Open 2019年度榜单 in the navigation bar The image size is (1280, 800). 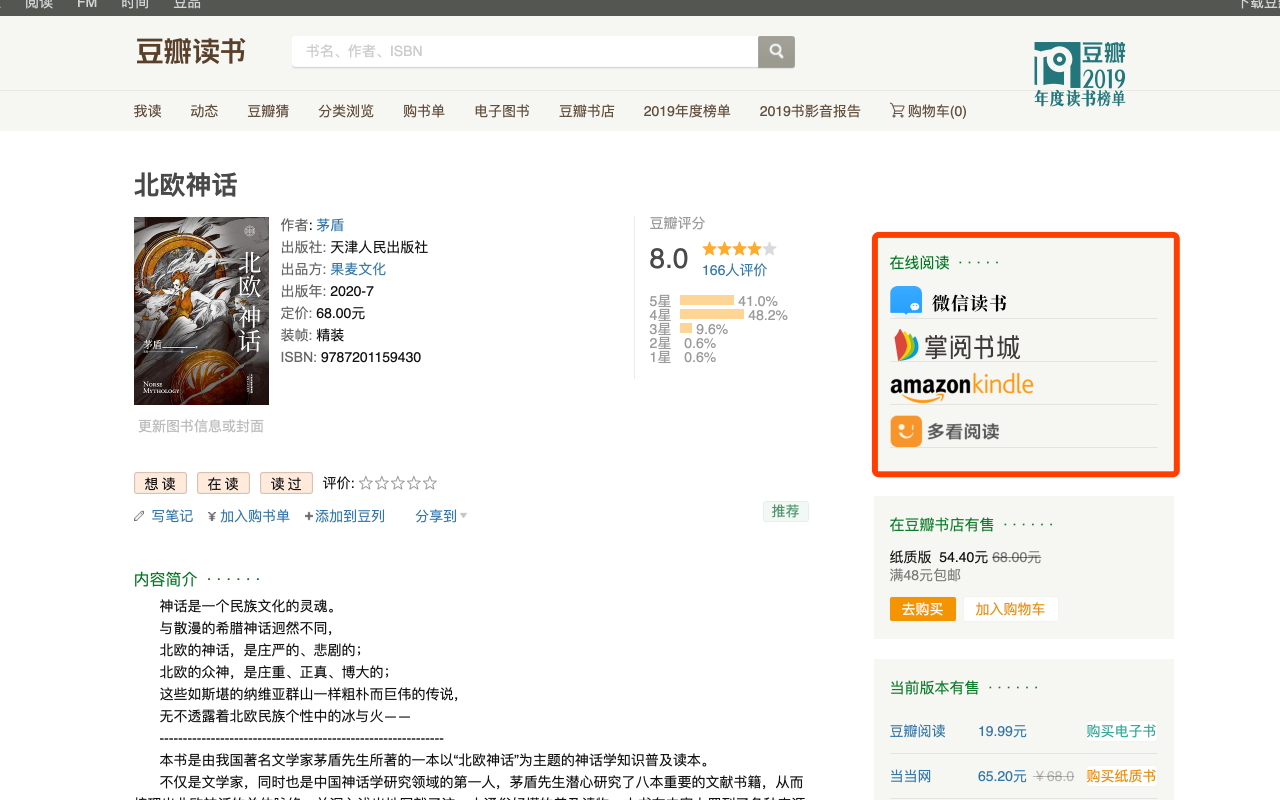(x=687, y=111)
